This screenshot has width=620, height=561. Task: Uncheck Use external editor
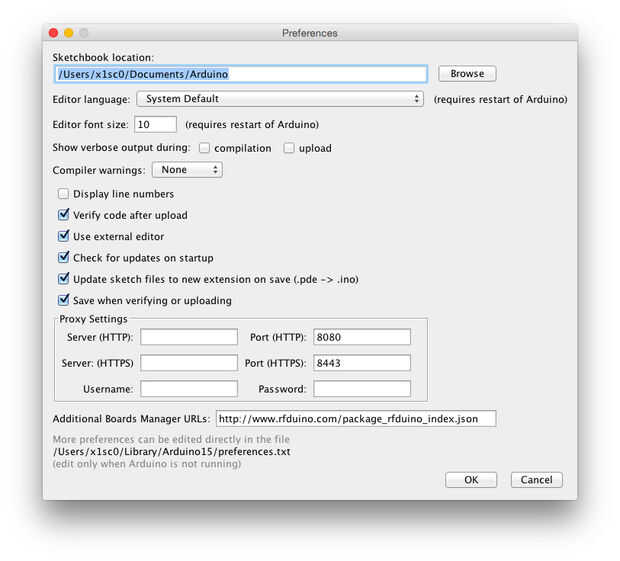63,236
